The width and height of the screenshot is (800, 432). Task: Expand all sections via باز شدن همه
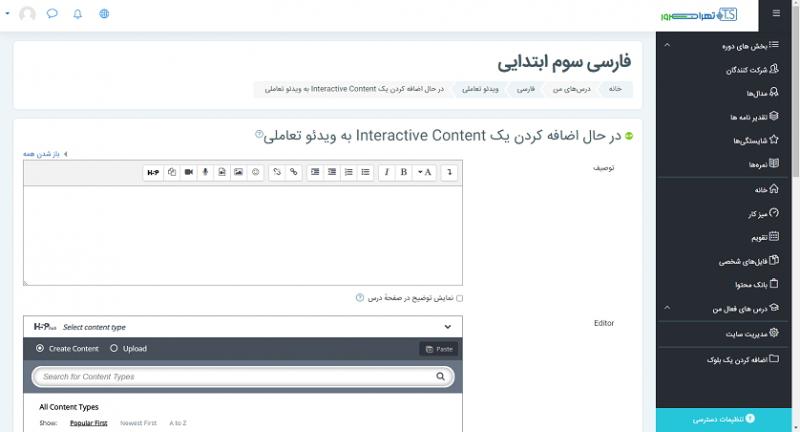pyautogui.click(x=41, y=154)
